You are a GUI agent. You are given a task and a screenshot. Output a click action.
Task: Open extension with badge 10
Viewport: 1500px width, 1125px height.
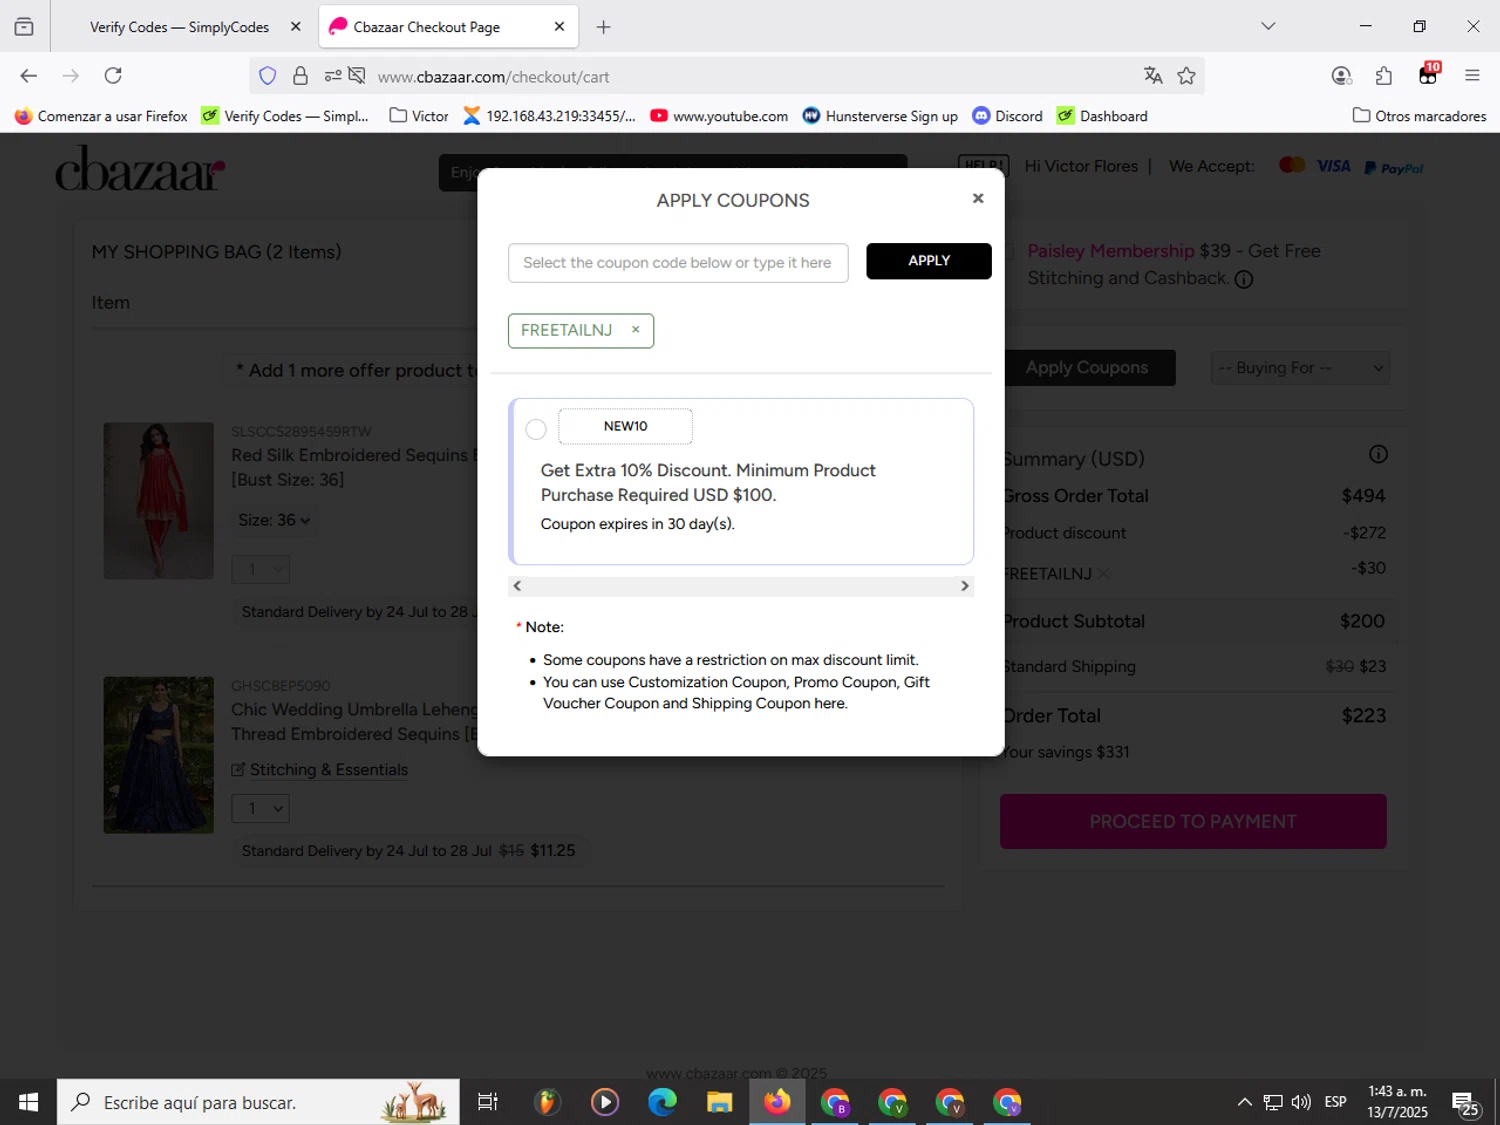(x=1428, y=75)
